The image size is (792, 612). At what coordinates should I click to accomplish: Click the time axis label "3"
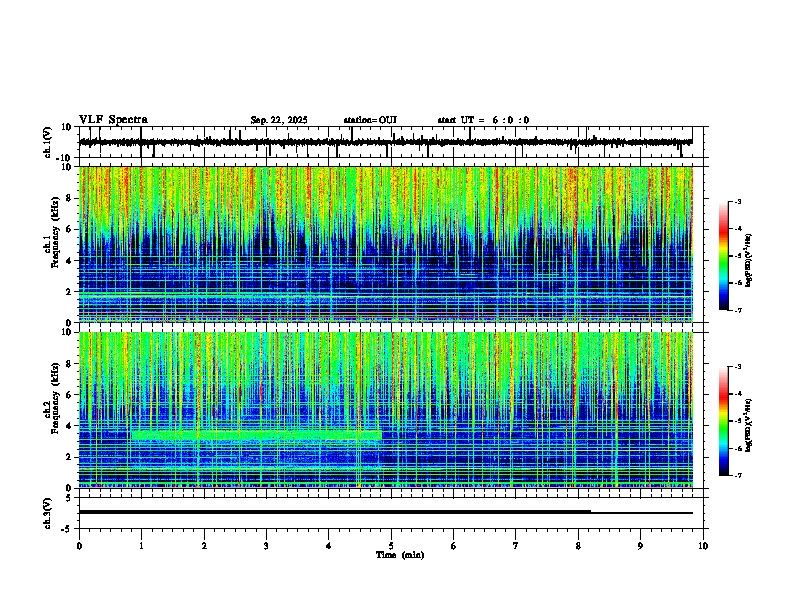(266, 546)
